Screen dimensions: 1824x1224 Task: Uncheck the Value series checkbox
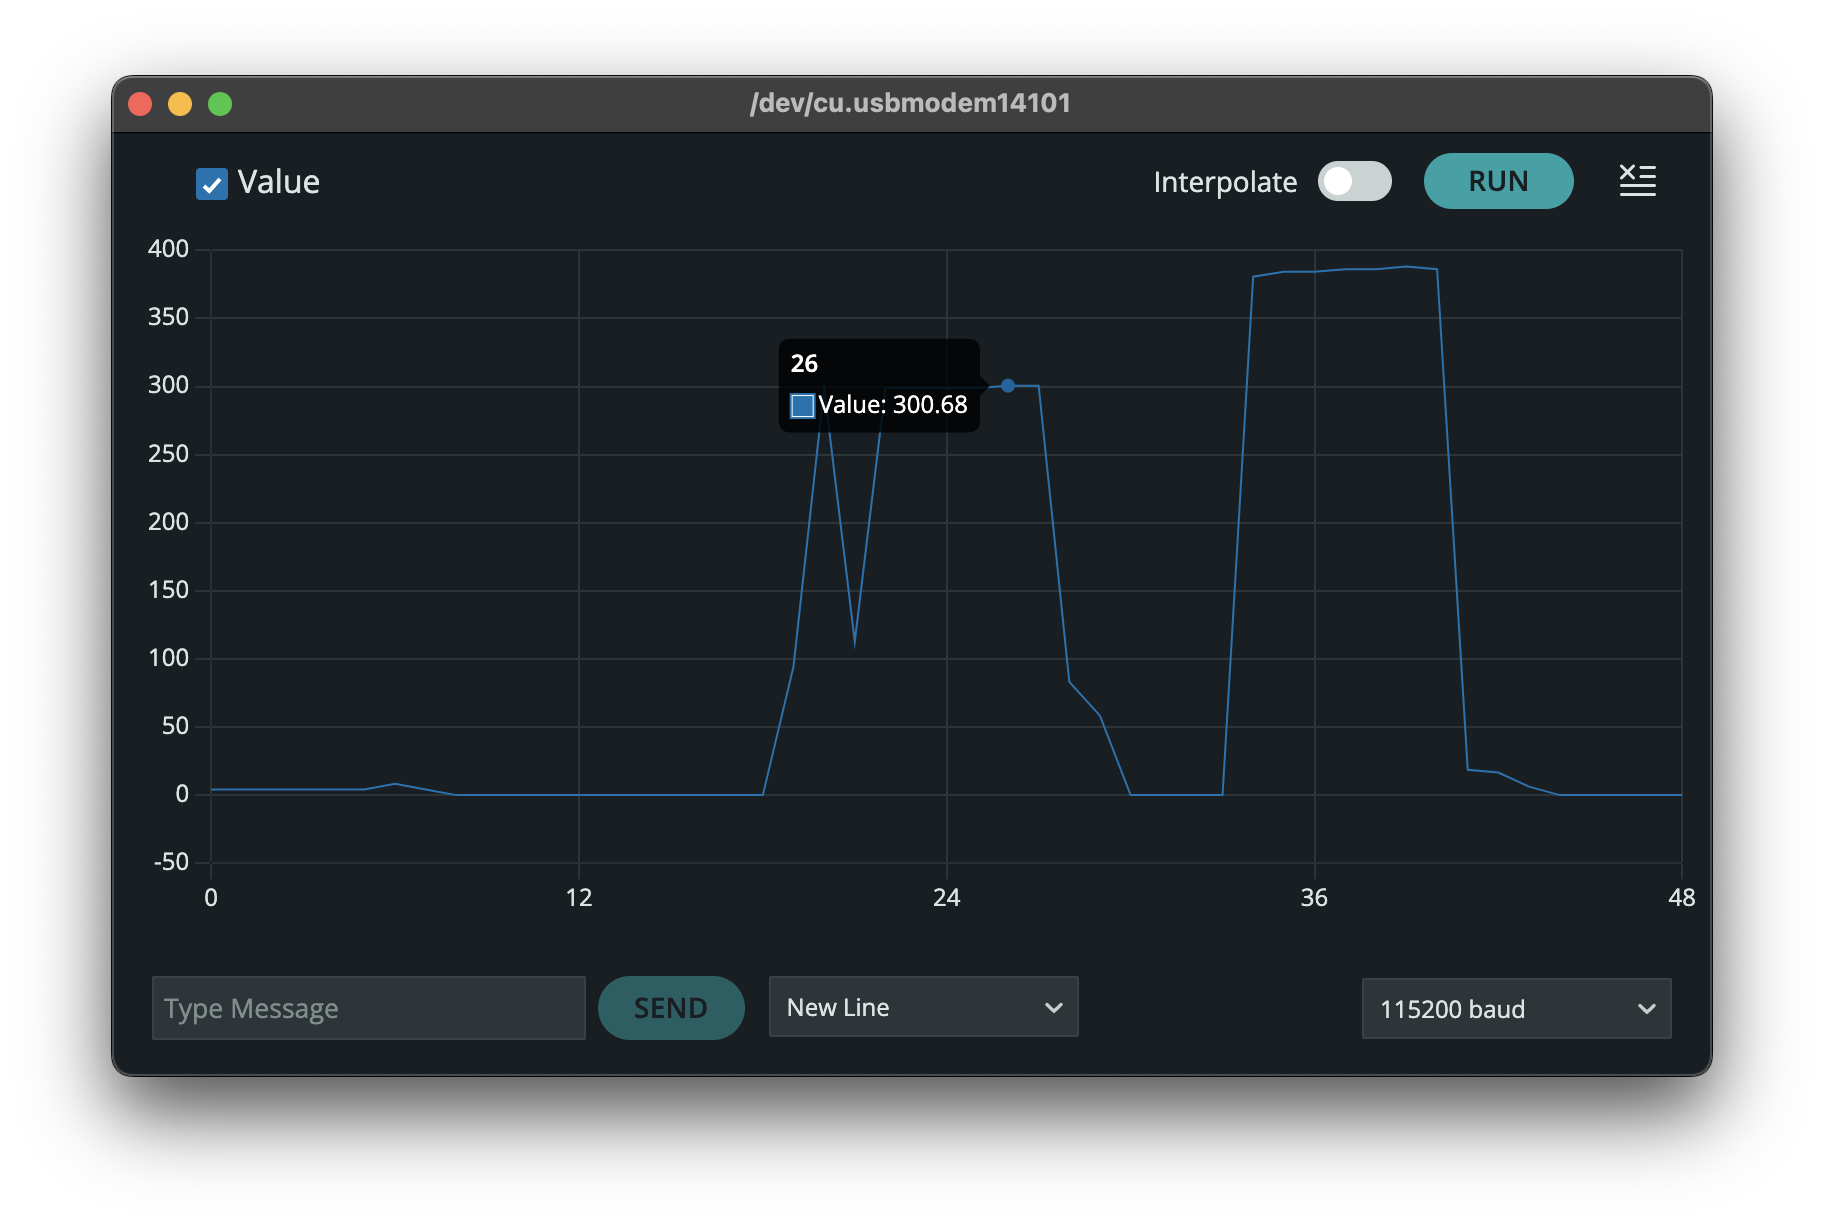(212, 184)
